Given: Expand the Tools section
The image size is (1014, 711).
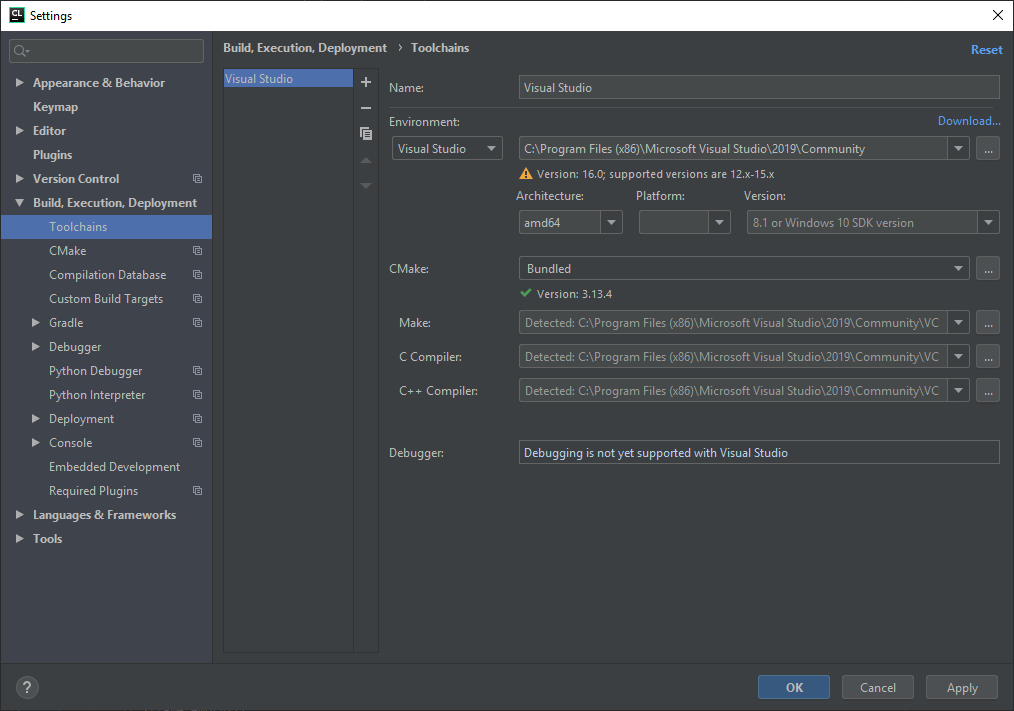Looking at the screenshot, I should pos(19,538).
